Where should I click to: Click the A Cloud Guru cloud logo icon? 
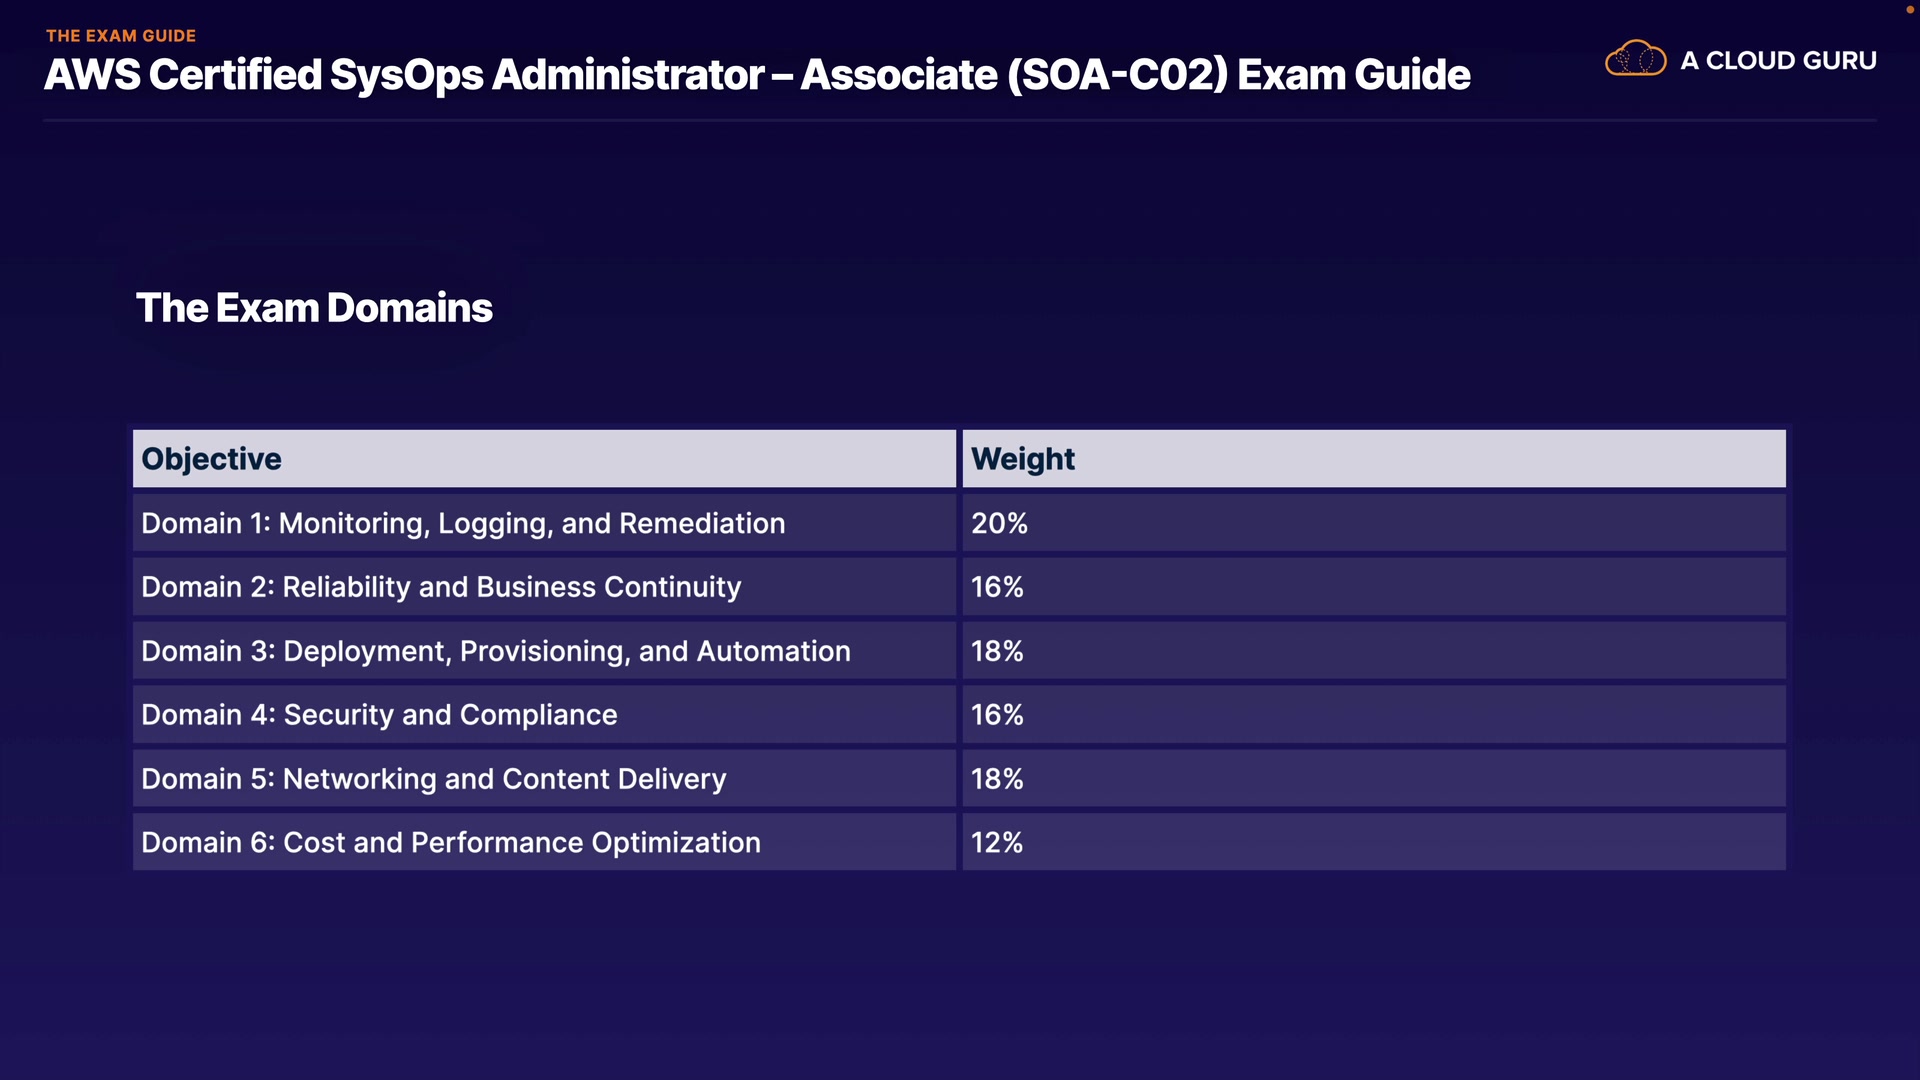click(x=1635, y=59)
